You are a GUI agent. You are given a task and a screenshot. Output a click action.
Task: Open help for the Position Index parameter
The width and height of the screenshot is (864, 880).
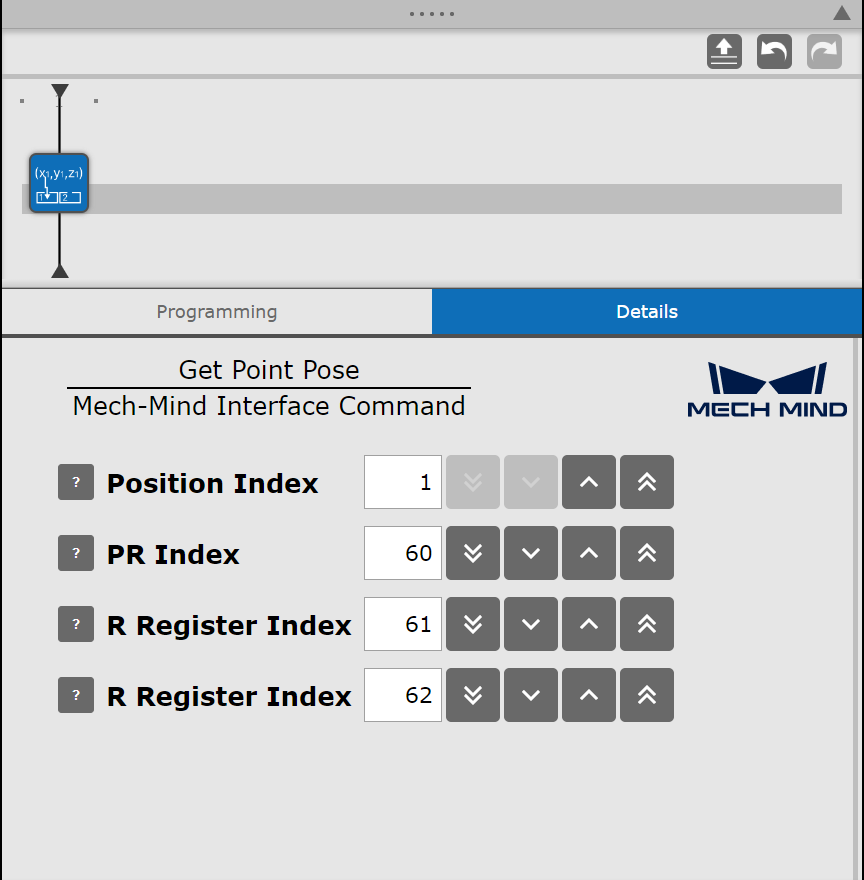75,482
